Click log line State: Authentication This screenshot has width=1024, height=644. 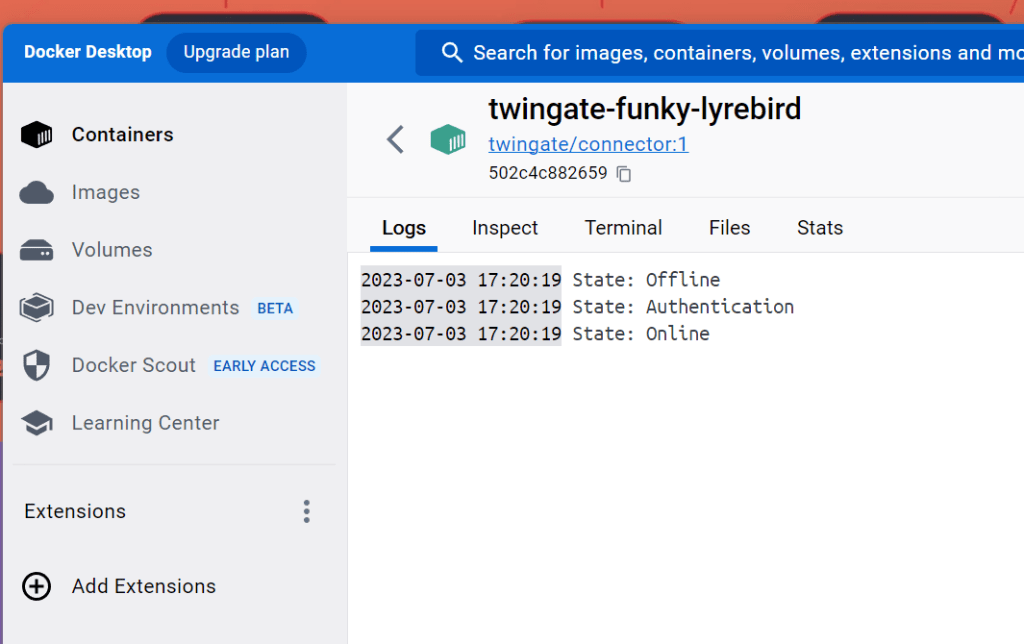(x=683, y=306)
